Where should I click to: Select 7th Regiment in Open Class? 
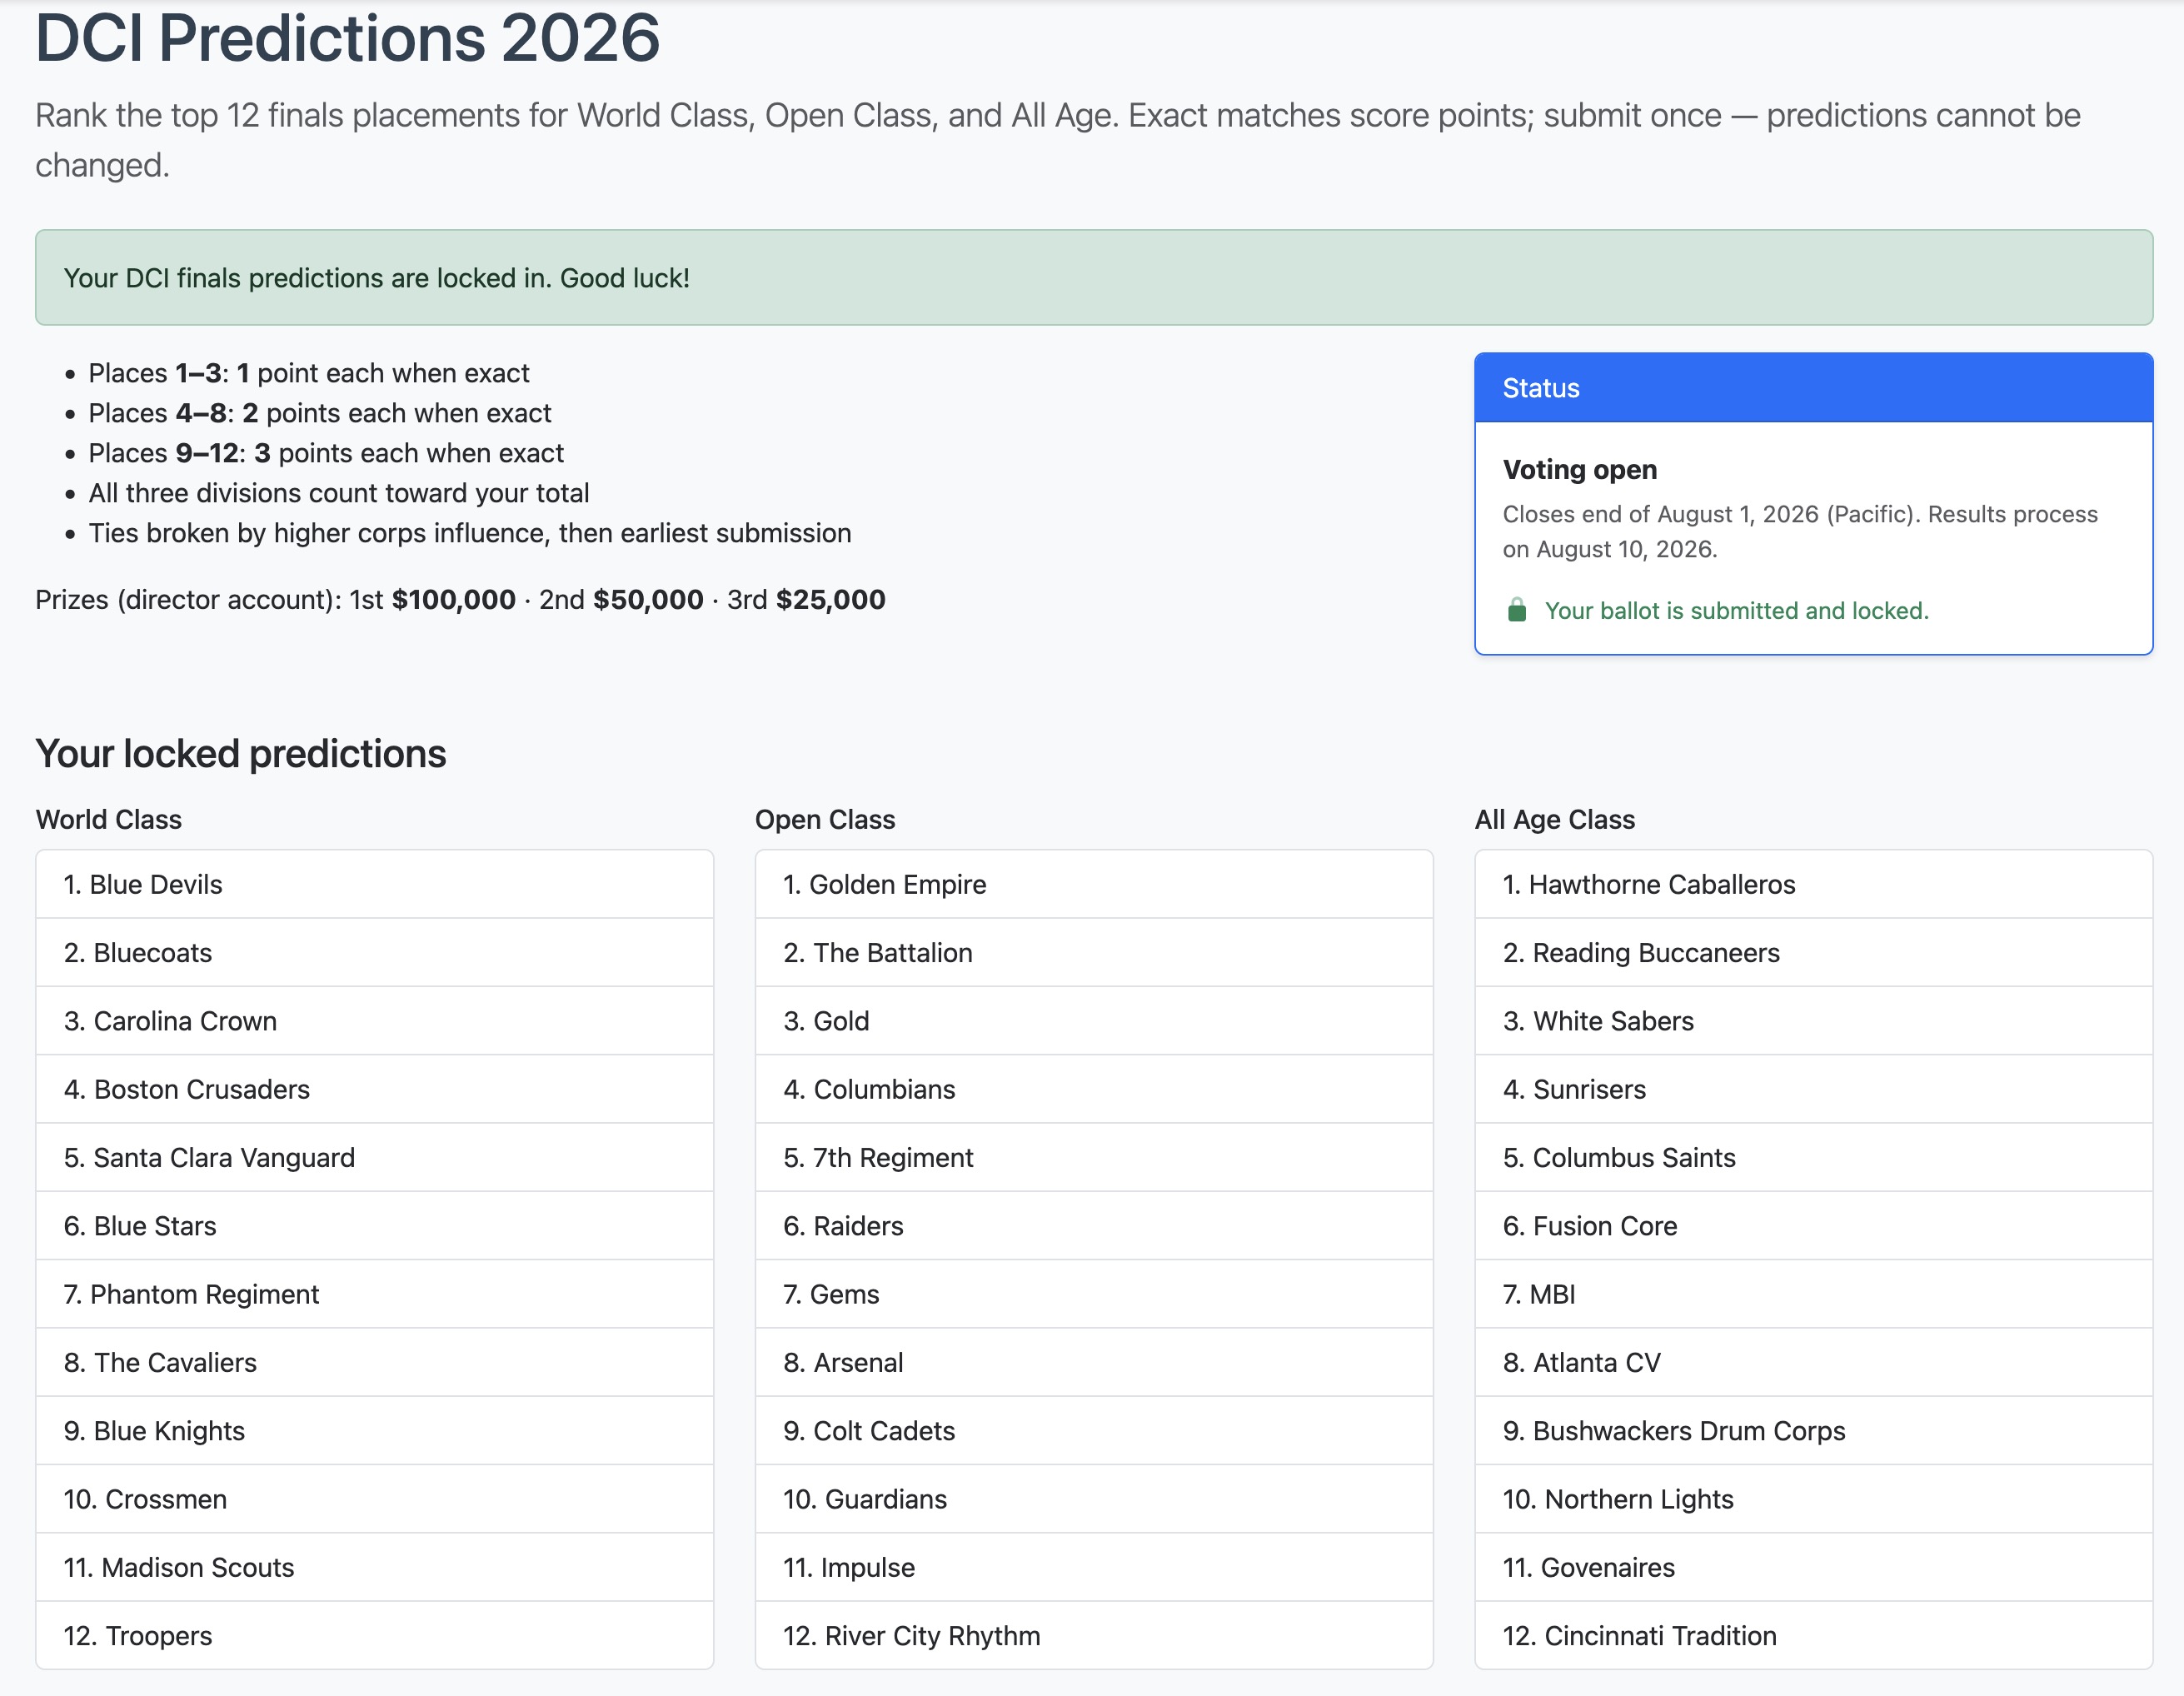pyautogui.click(x=1094, y=1157)
